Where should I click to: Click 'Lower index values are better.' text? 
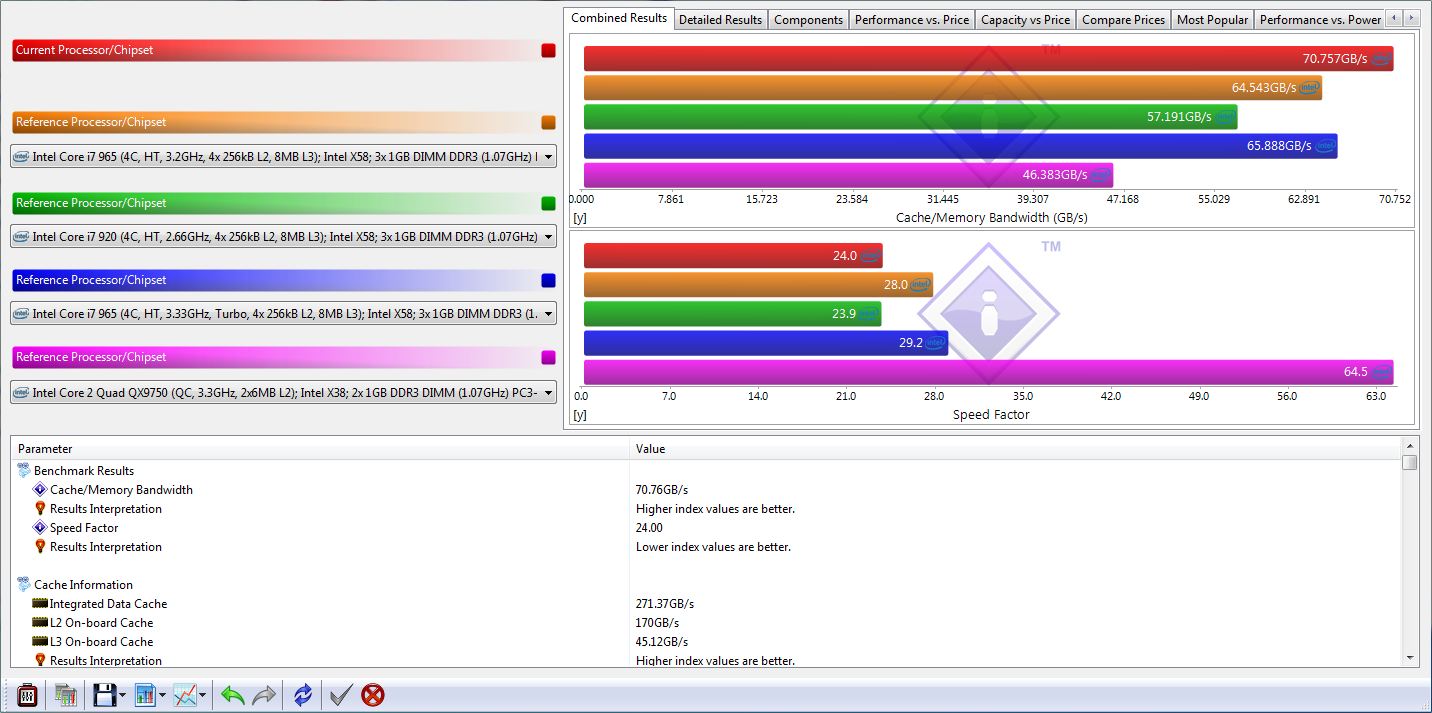point(713,547)
